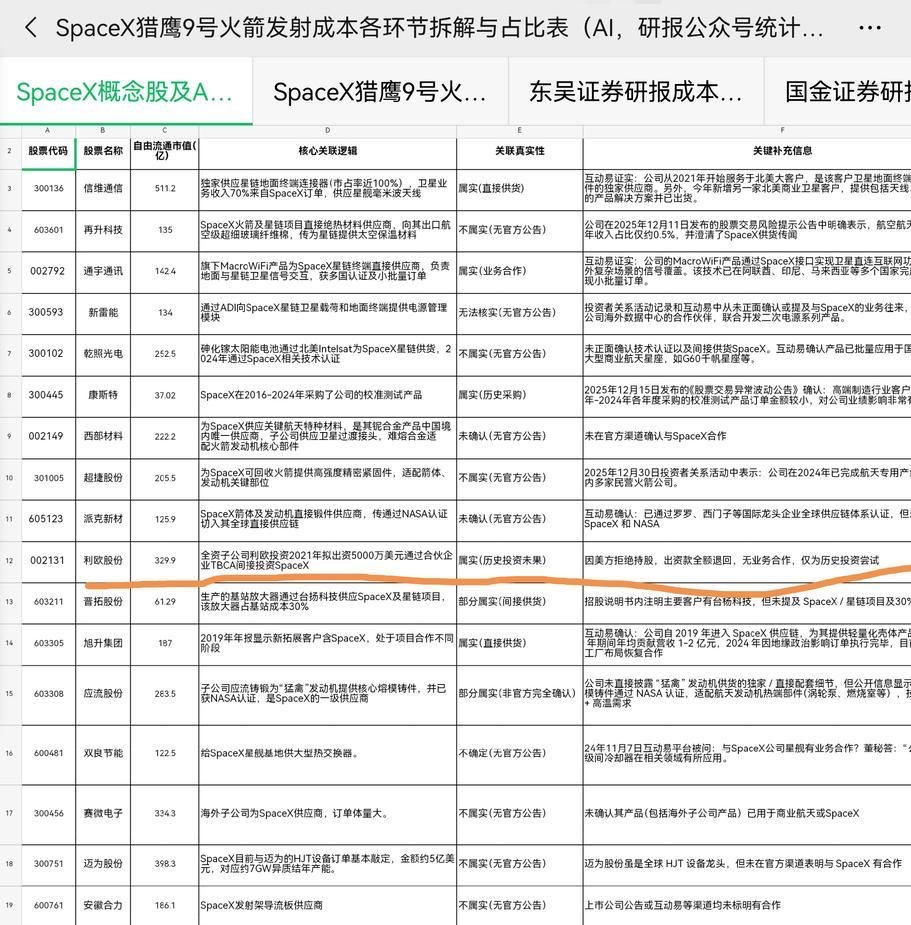Select the 关键补充信息 header cell
The width and height of the screenshot is (911, 925).
click(747, 151)
